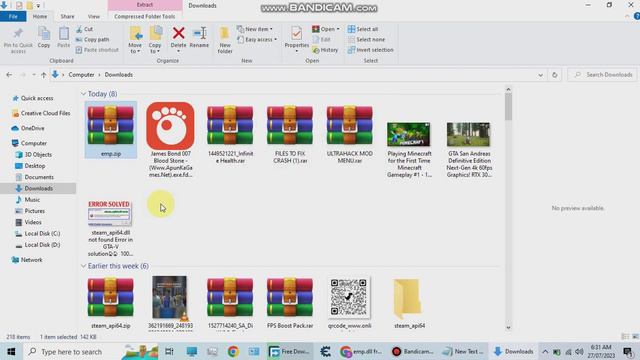This screenshot has height=360, width=640.
Task: Open the Compressed Folder Tools tab
Action: pyautogui.click(x=145, y=16)
